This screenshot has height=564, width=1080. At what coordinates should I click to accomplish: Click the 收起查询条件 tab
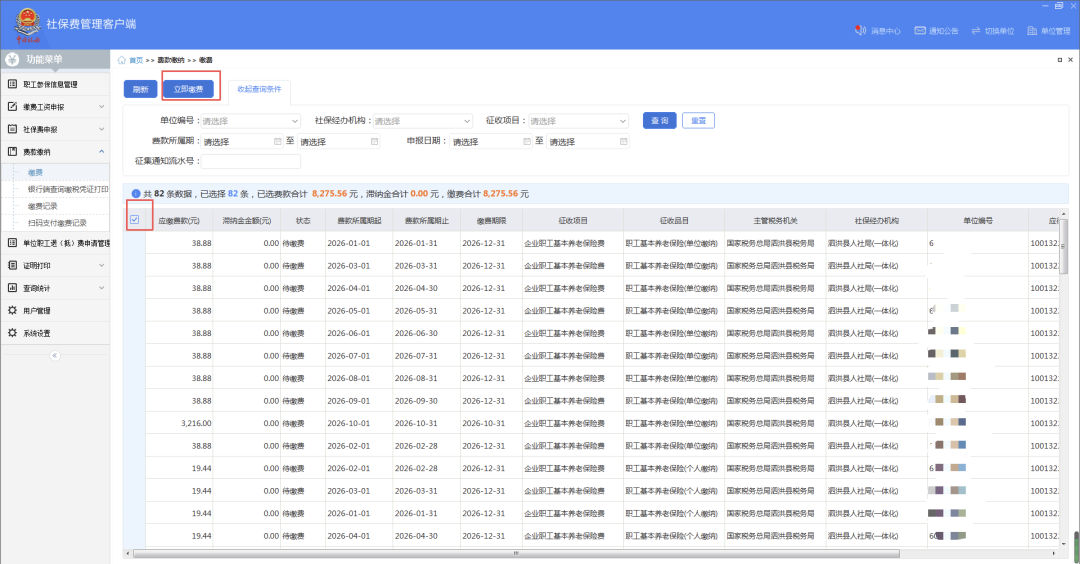pos(259,90)
